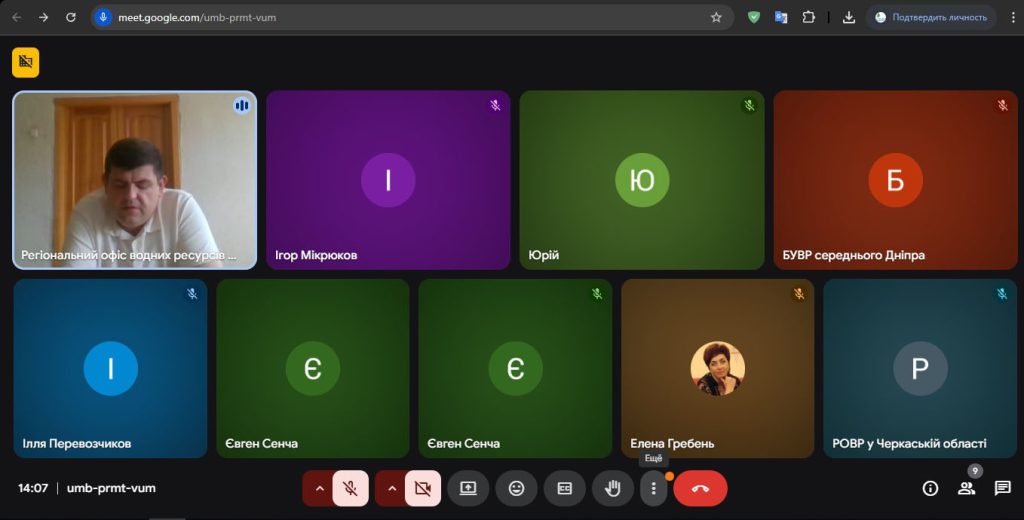Bookmark this page with the star icon
Viewport: 1024px width, 520px height.
coord(716,18)
